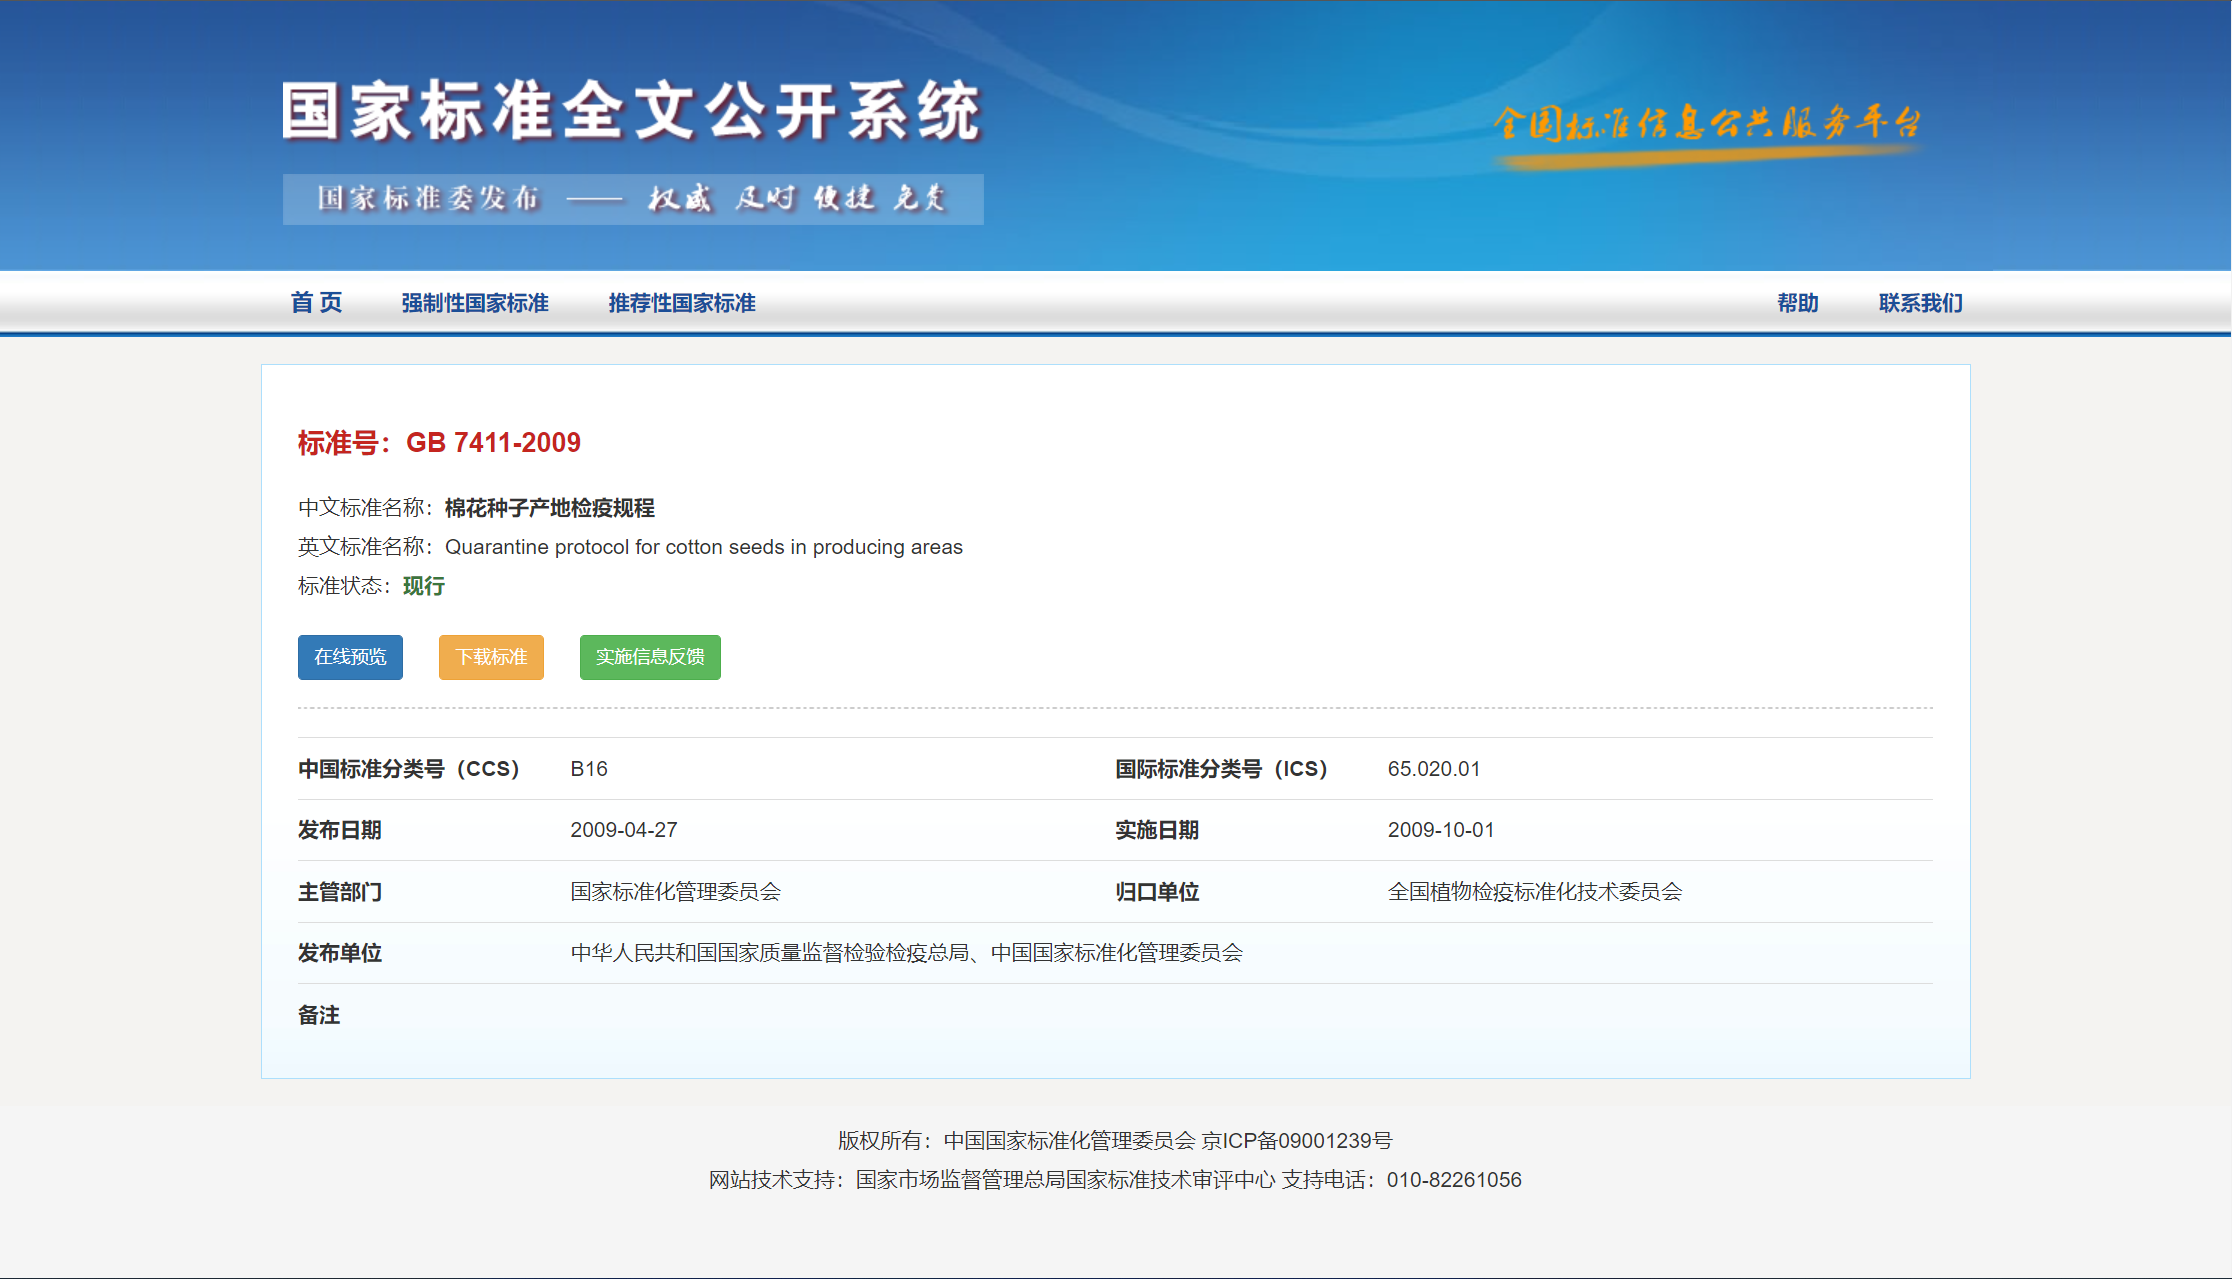Viewport: 2232px width, 1279px height.
Task: Click 联系我们 in navigation bar
Action: (1920, 303)
